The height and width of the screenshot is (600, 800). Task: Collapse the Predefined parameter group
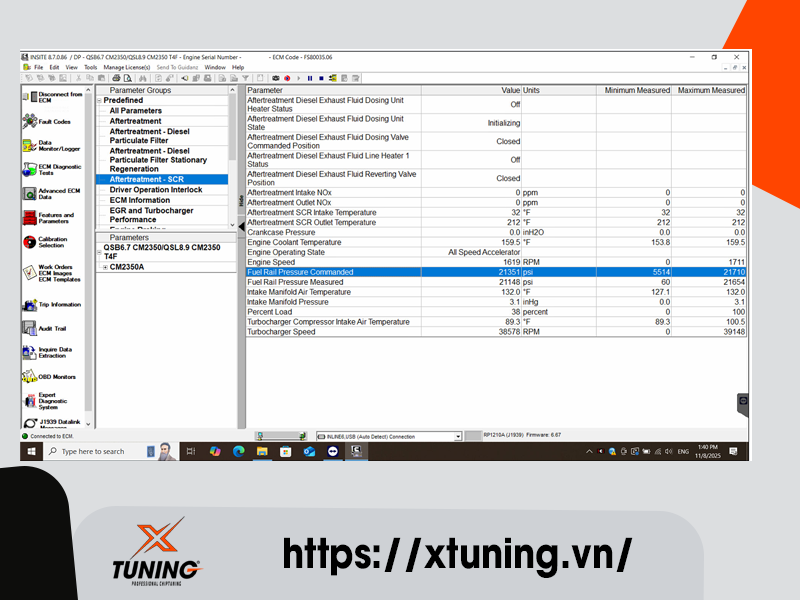99,100
